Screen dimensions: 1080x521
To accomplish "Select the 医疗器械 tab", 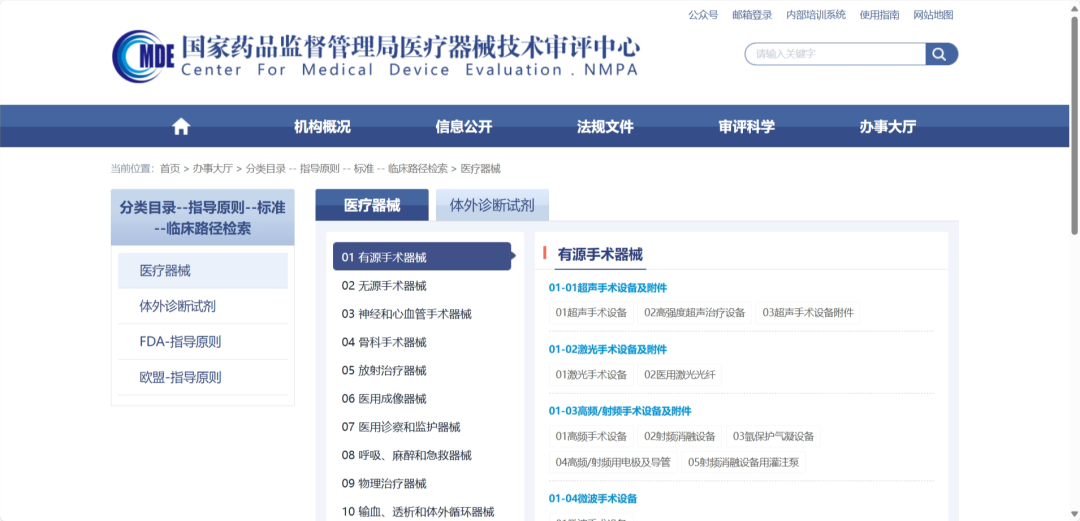I will tap(372, 205).
